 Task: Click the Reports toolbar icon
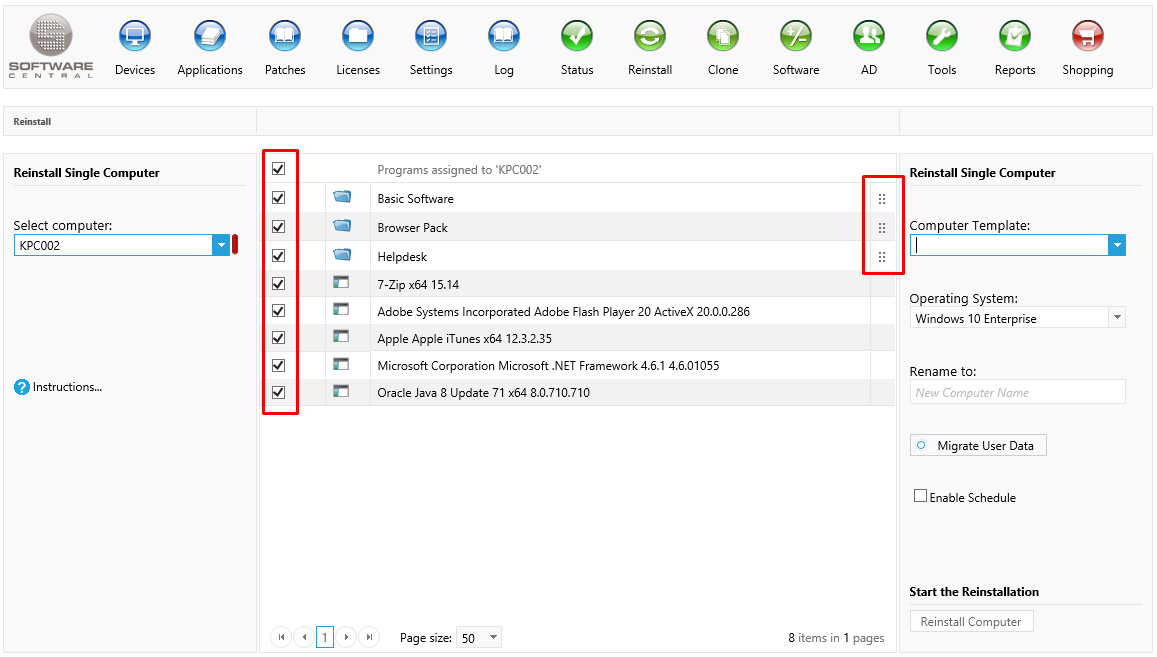click(1014, 37)
